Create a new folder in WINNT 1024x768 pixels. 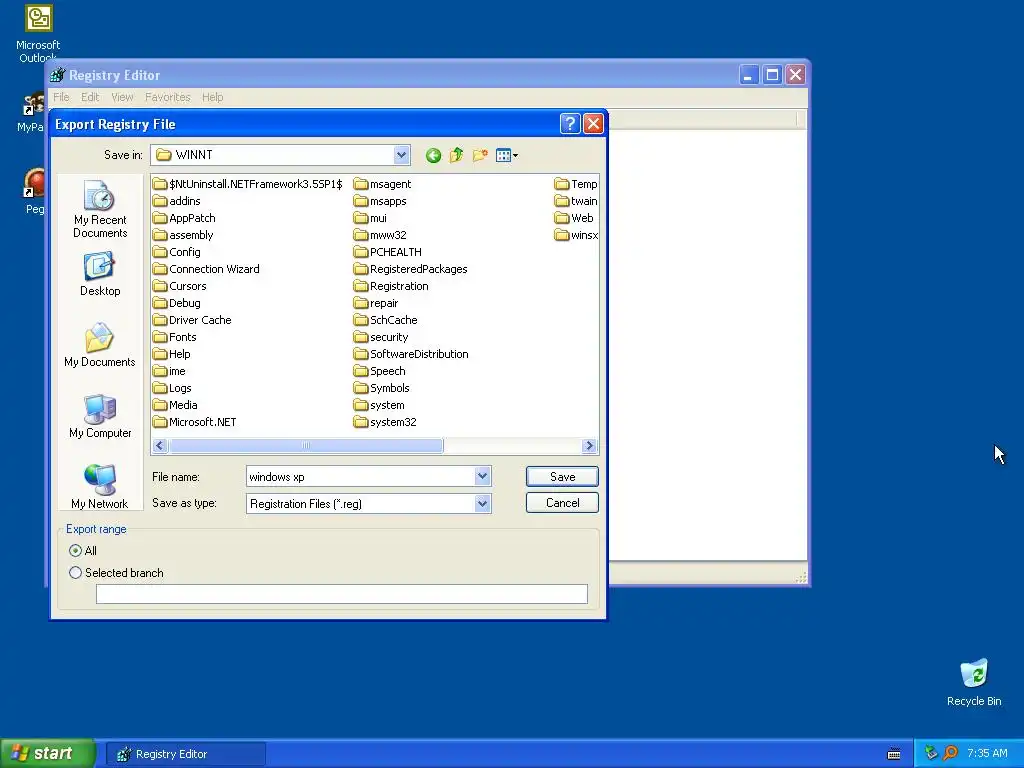(x=480, y=155)
